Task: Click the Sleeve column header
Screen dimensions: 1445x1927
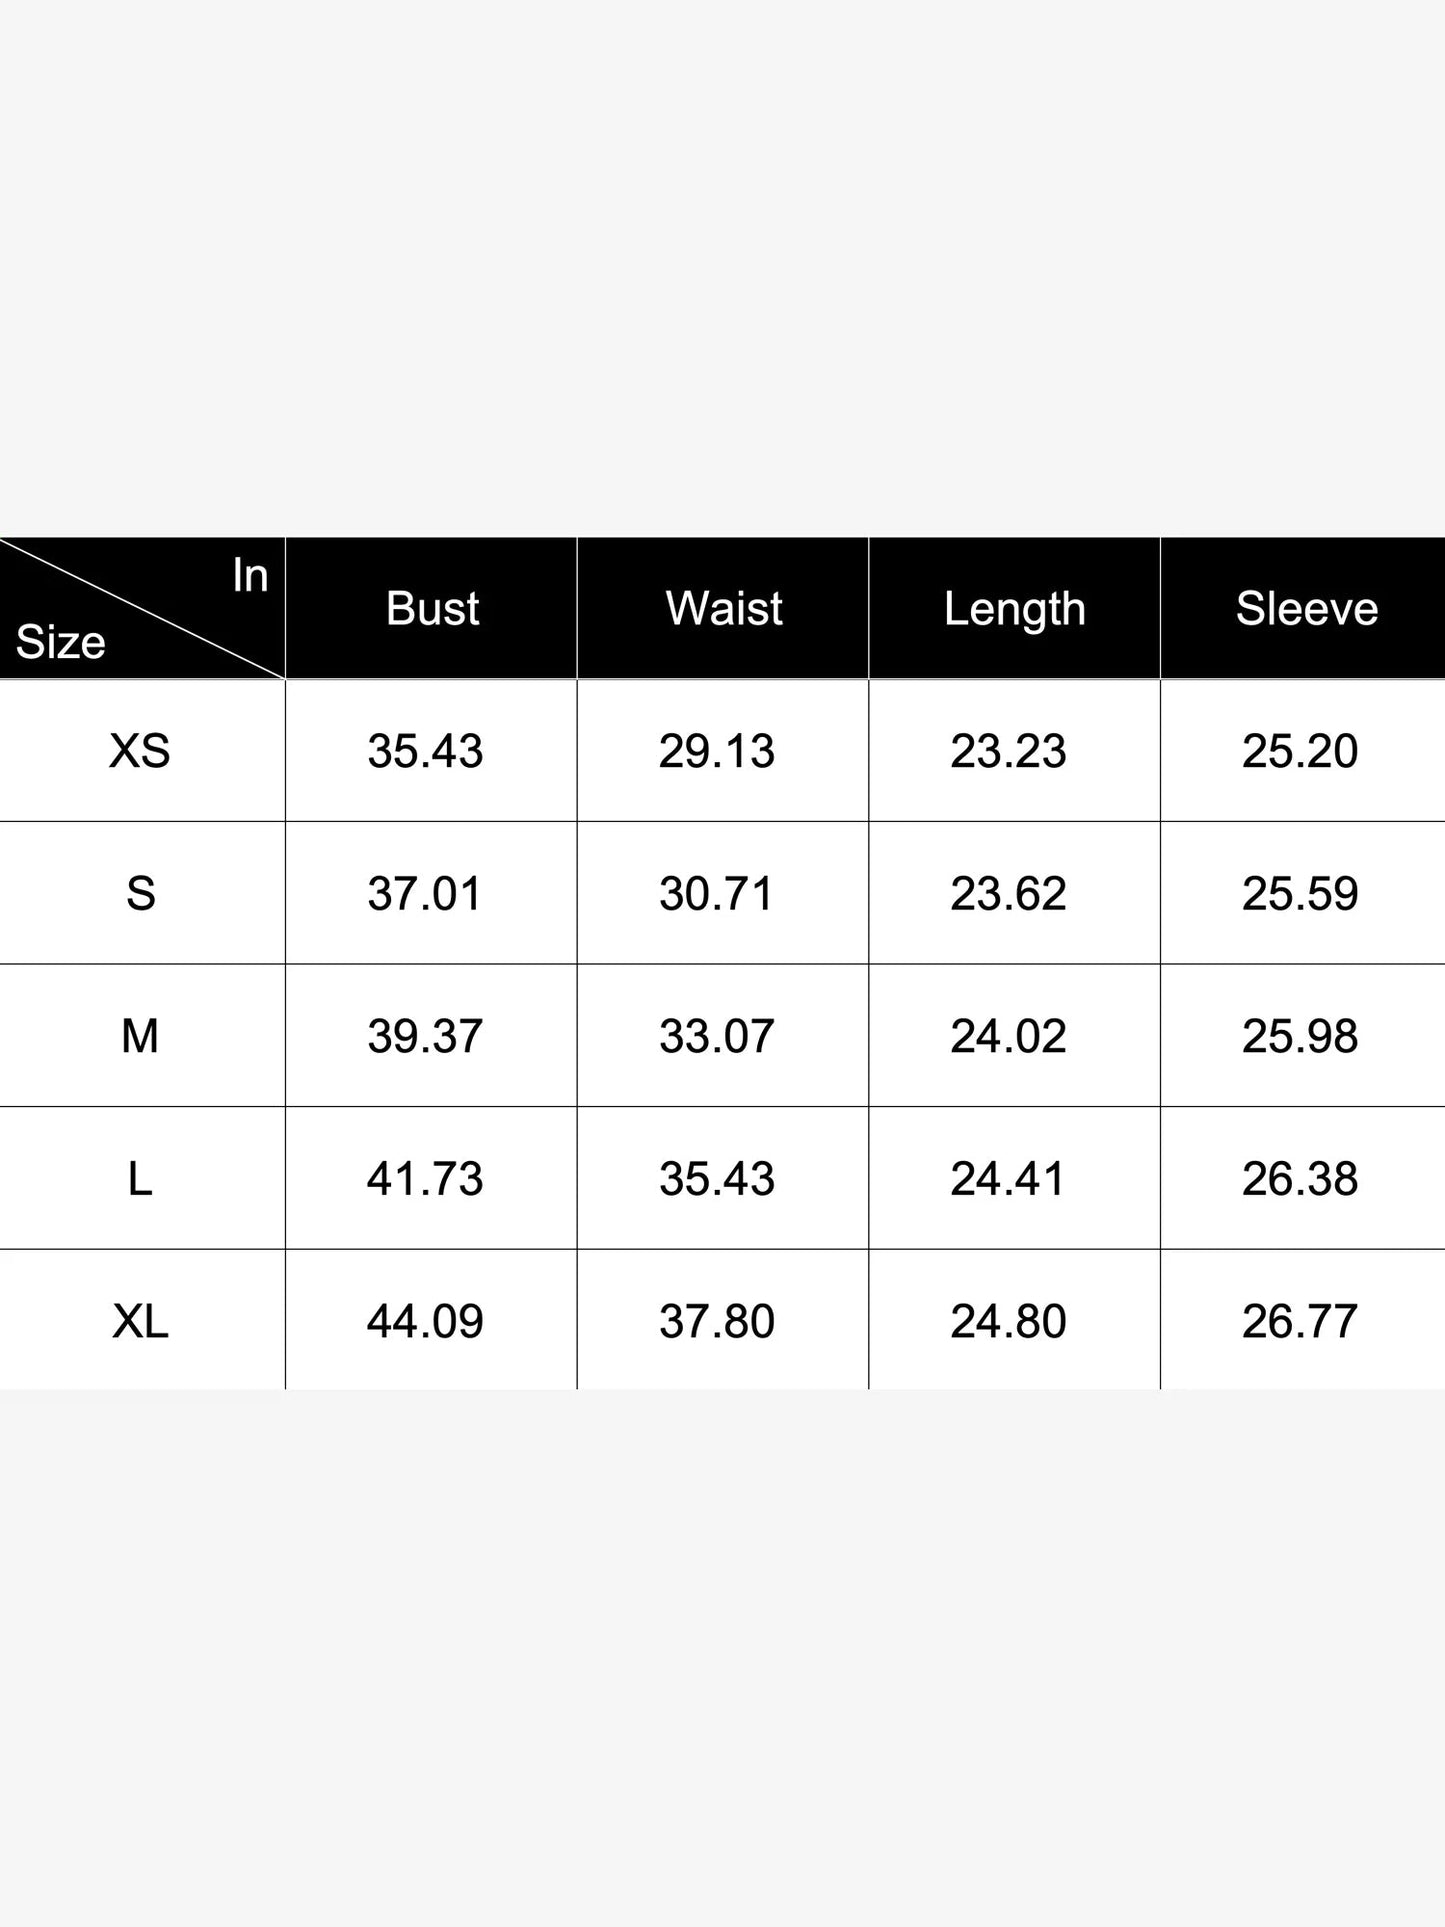Action: (1307, 608)
